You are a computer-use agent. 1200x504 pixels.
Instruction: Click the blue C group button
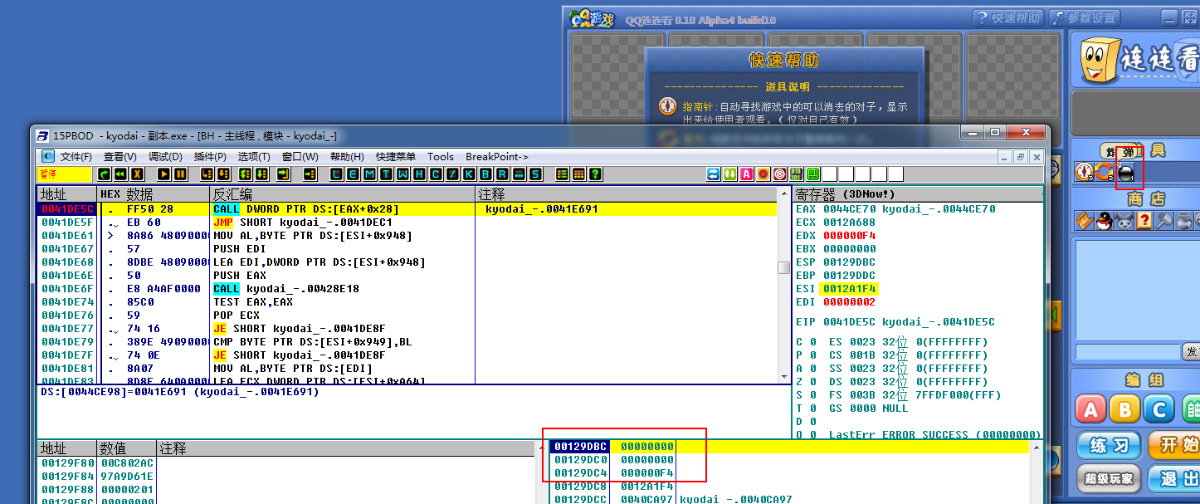click(1160, 410)
